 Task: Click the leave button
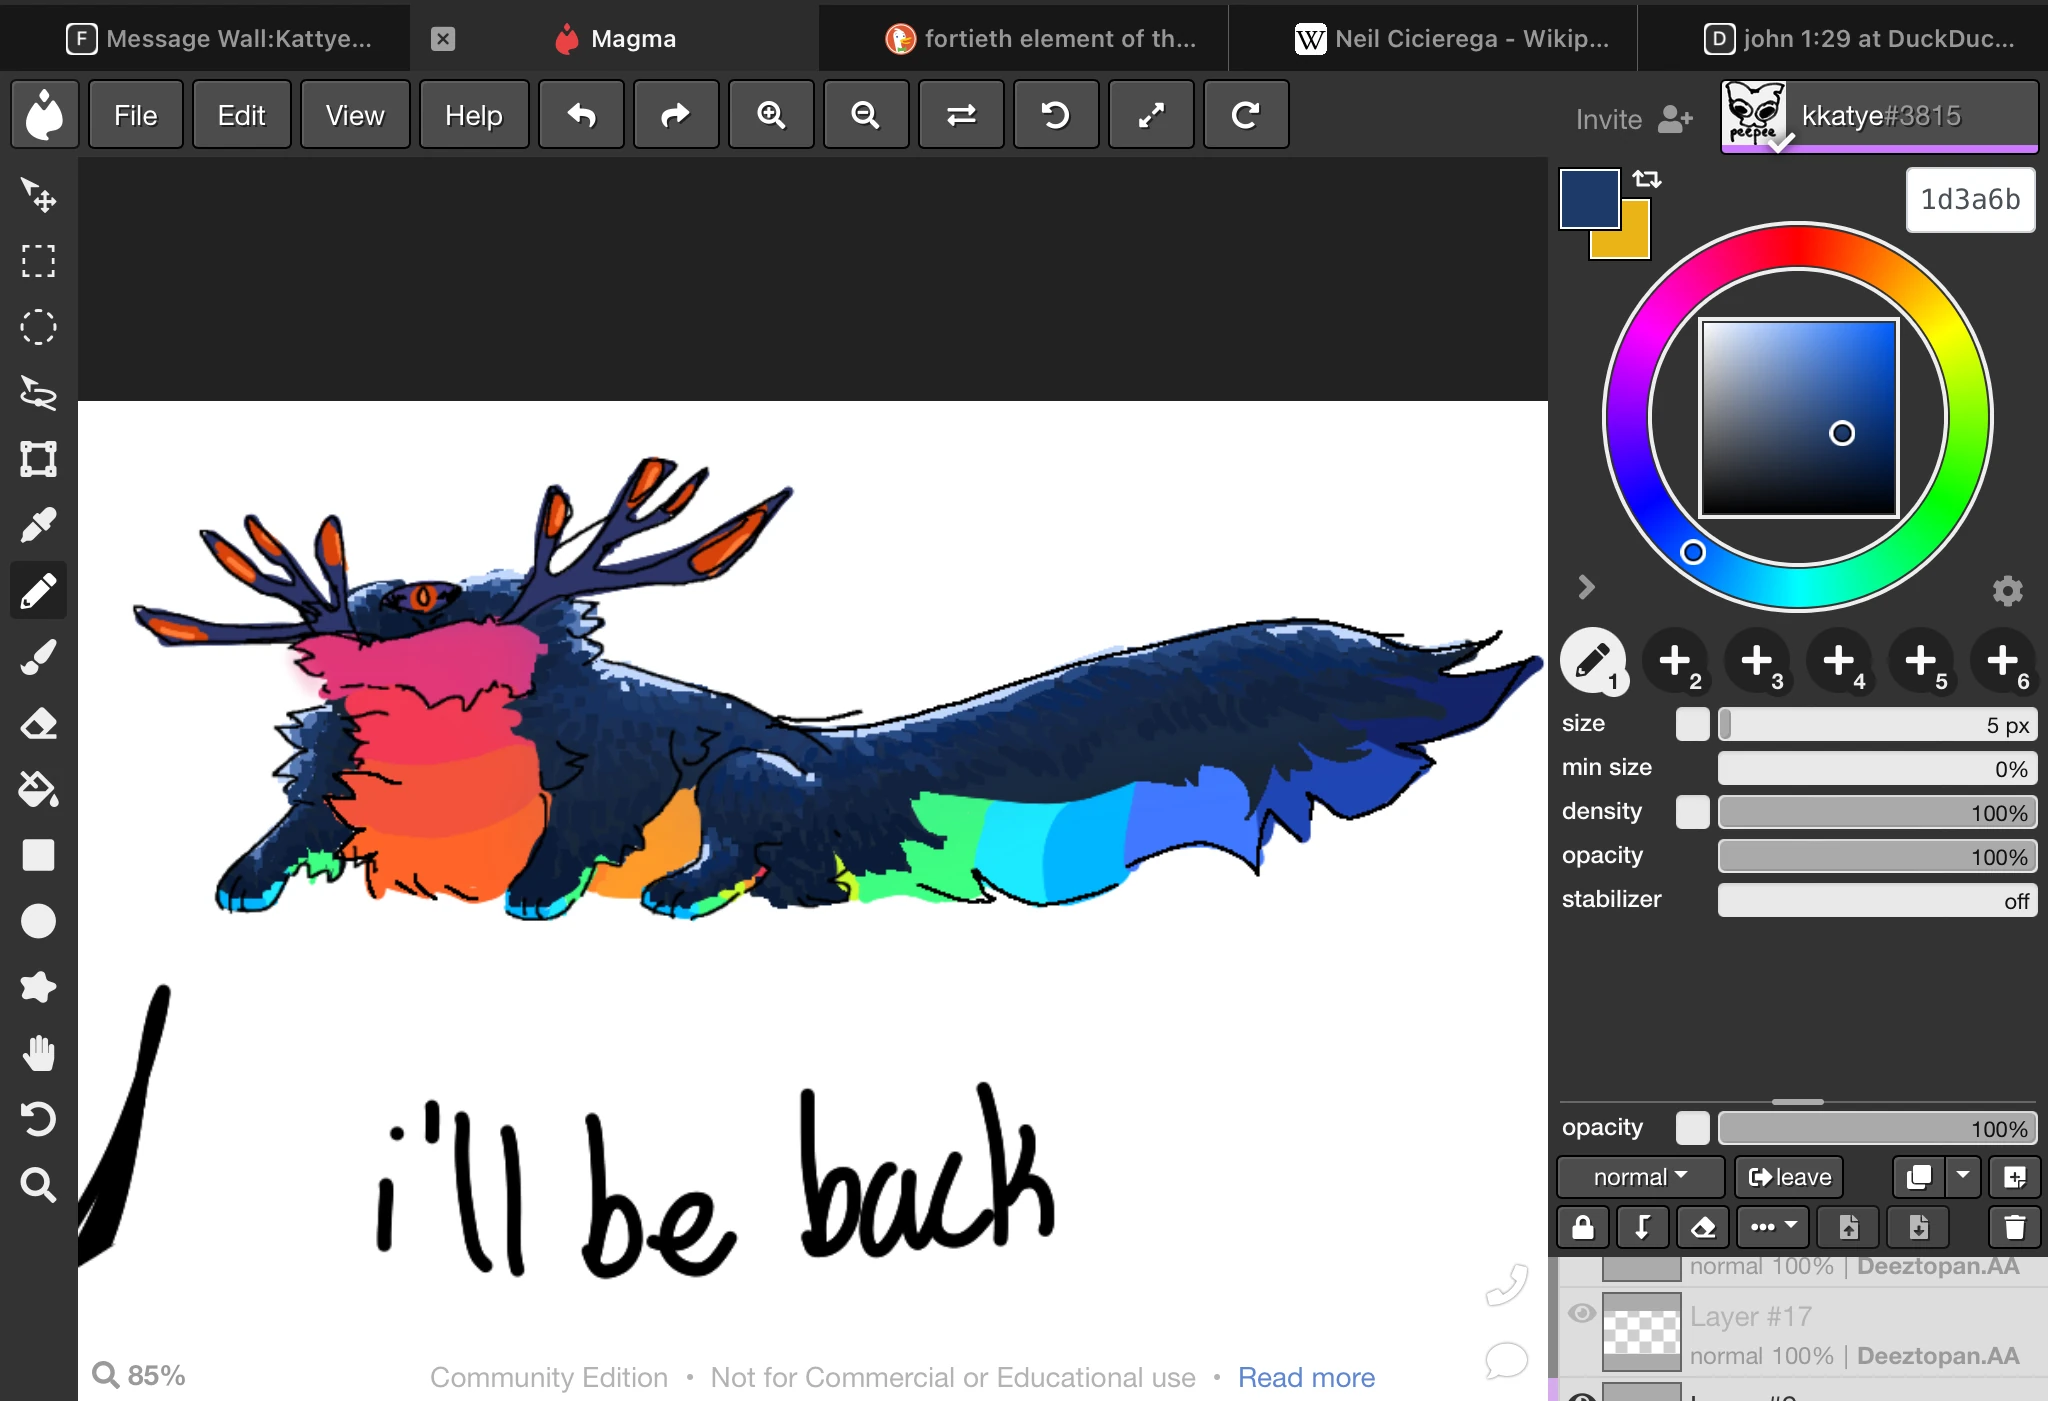[x=1788, y=1177]
